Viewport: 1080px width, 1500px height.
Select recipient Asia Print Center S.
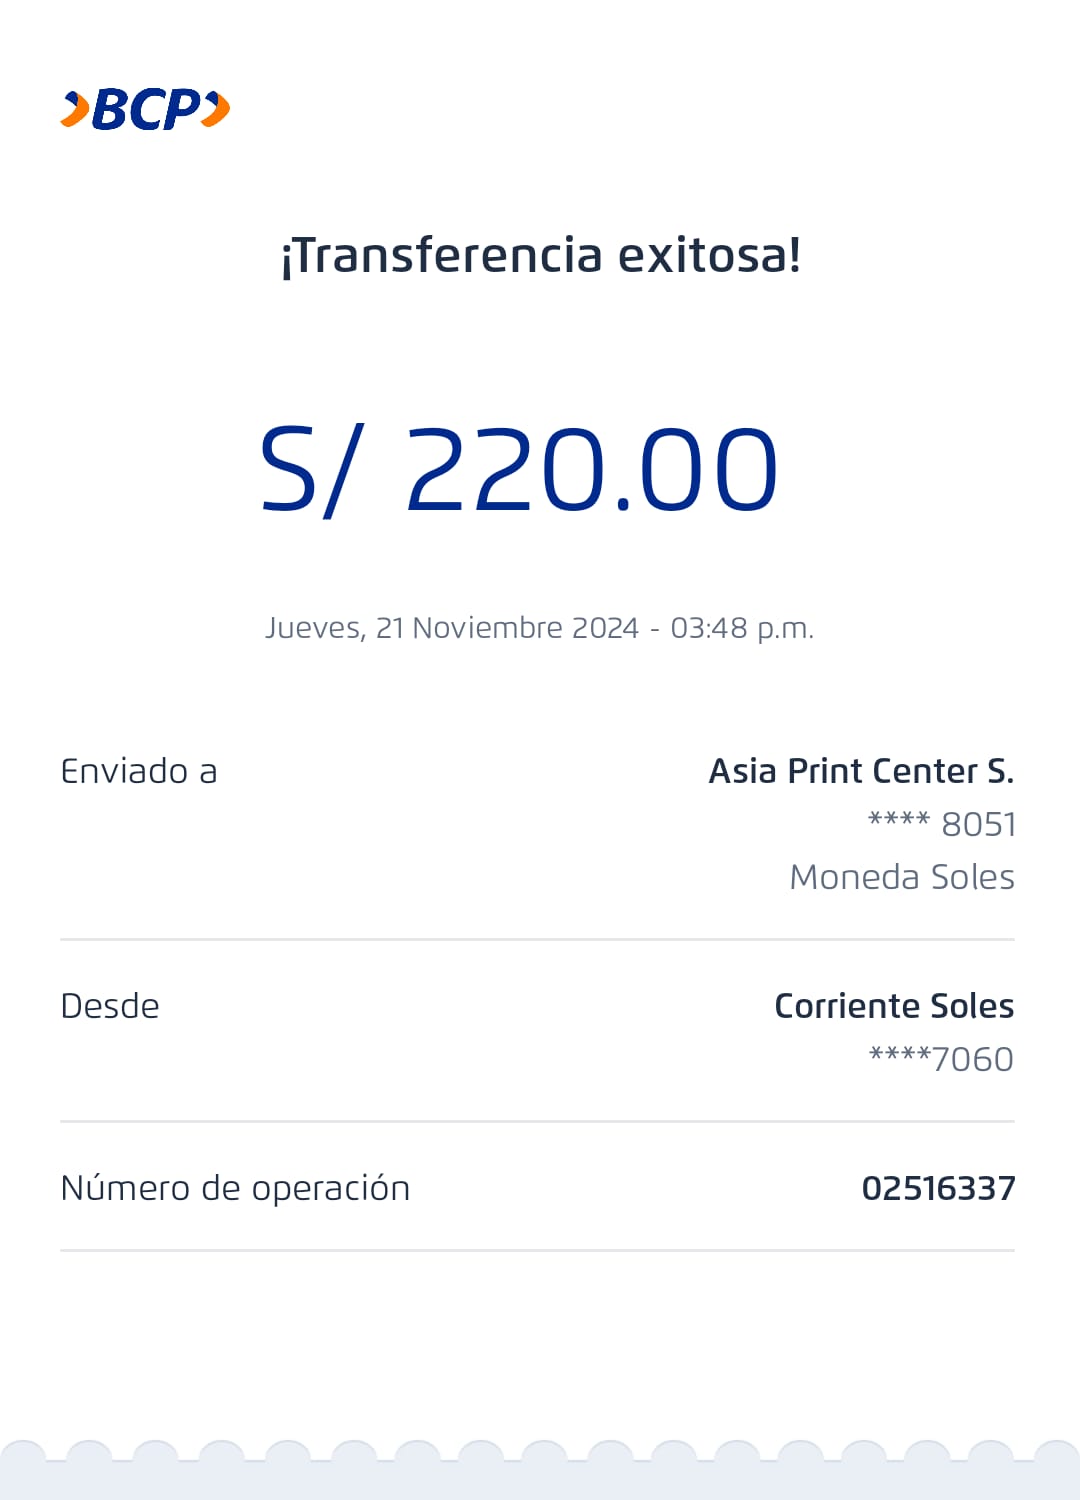coord(861,771)
